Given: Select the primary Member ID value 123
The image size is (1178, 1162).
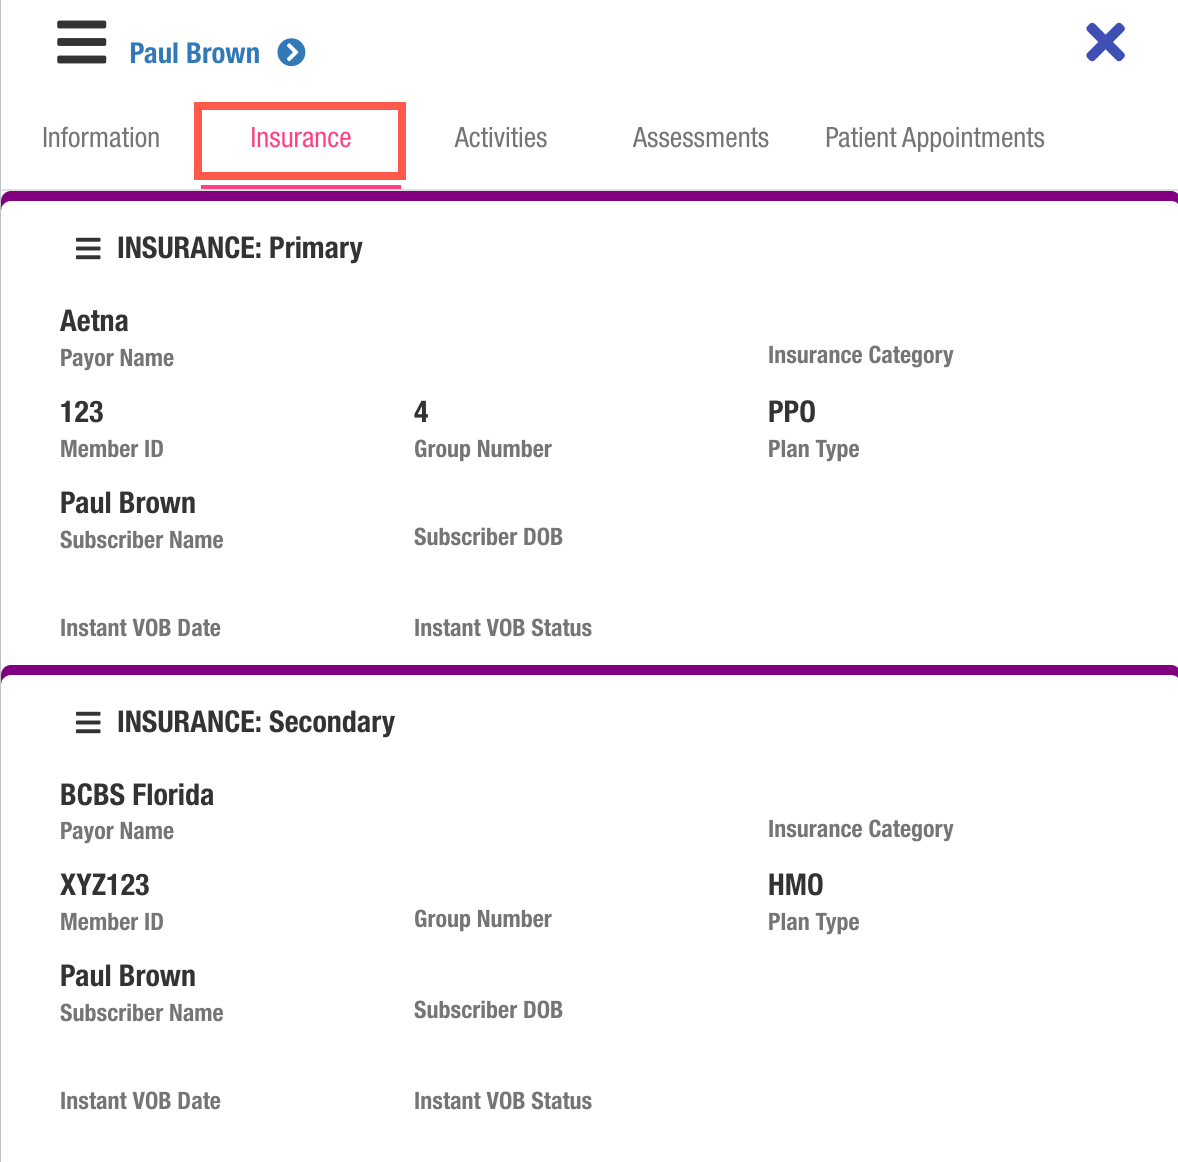Looking at the screenshot, I should (x=82, y=412).
